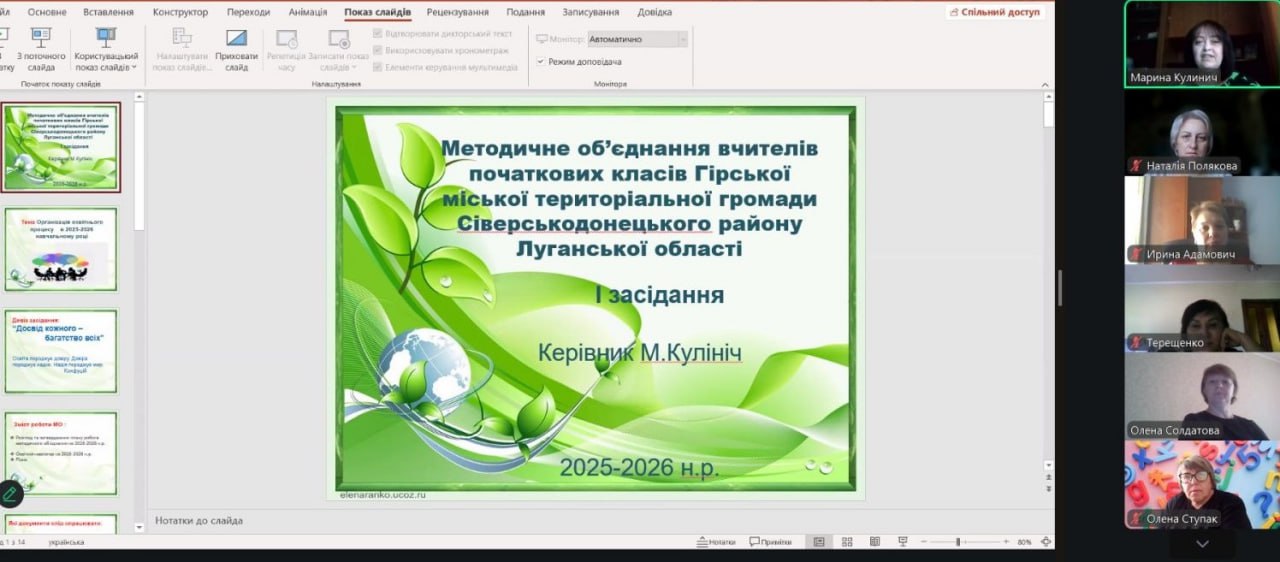Switch to Normal view icon

click(819, 542)
